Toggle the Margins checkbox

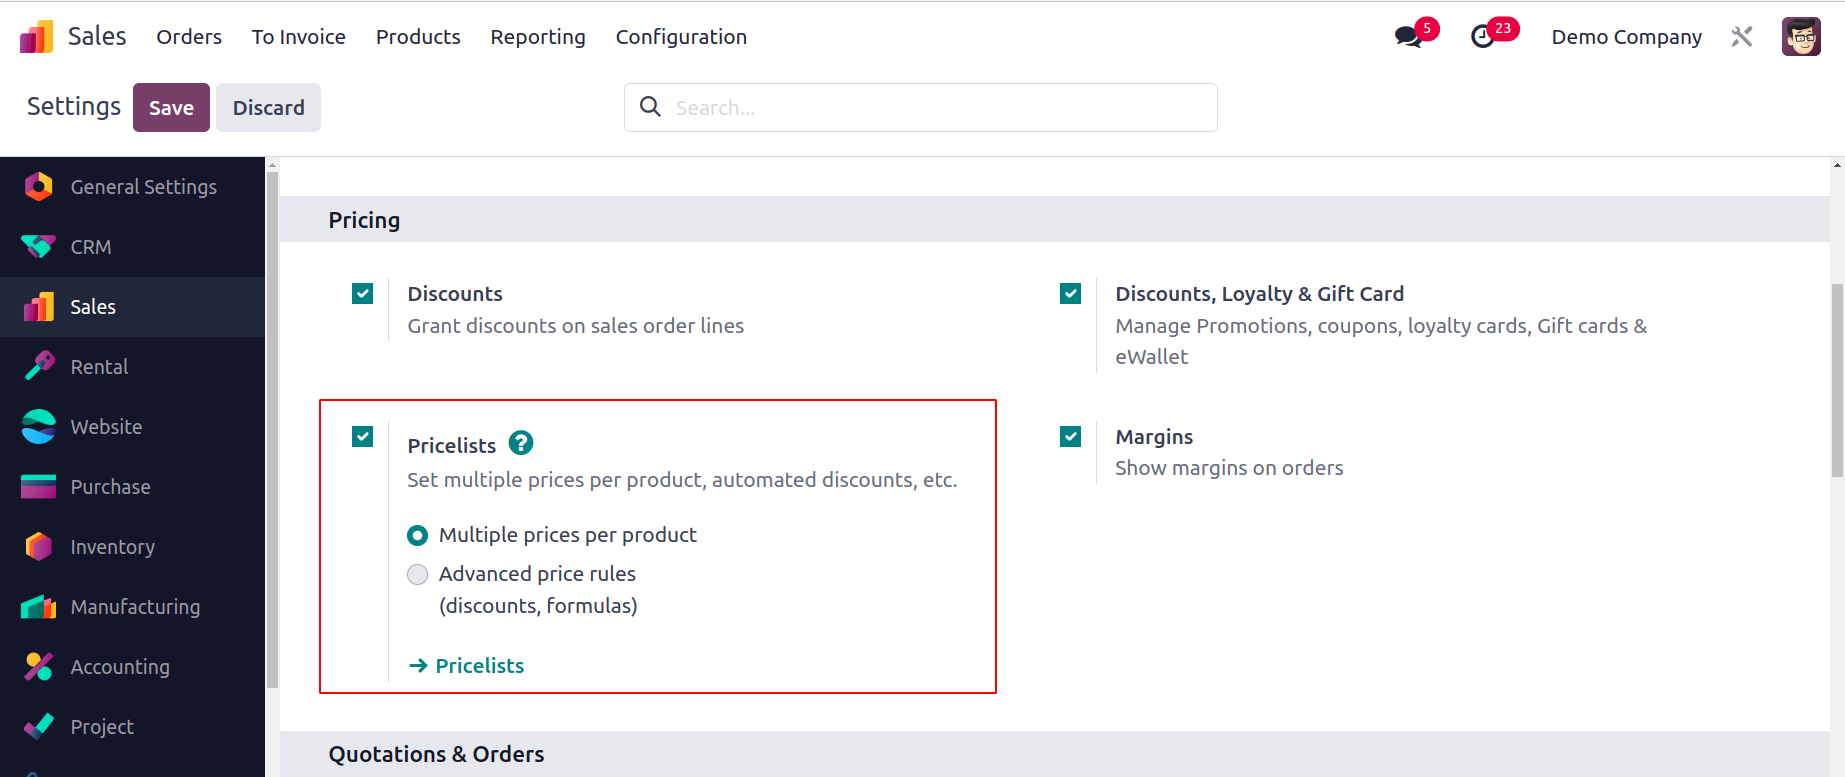point(1071,437)
